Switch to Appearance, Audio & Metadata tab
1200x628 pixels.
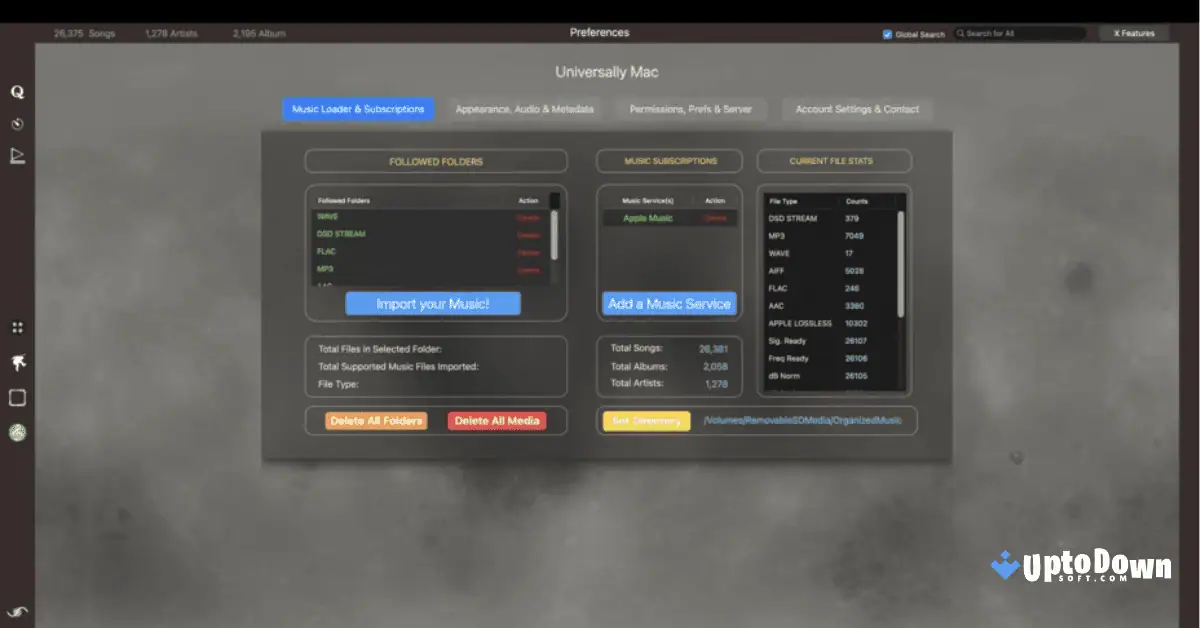tap(525, 109)
